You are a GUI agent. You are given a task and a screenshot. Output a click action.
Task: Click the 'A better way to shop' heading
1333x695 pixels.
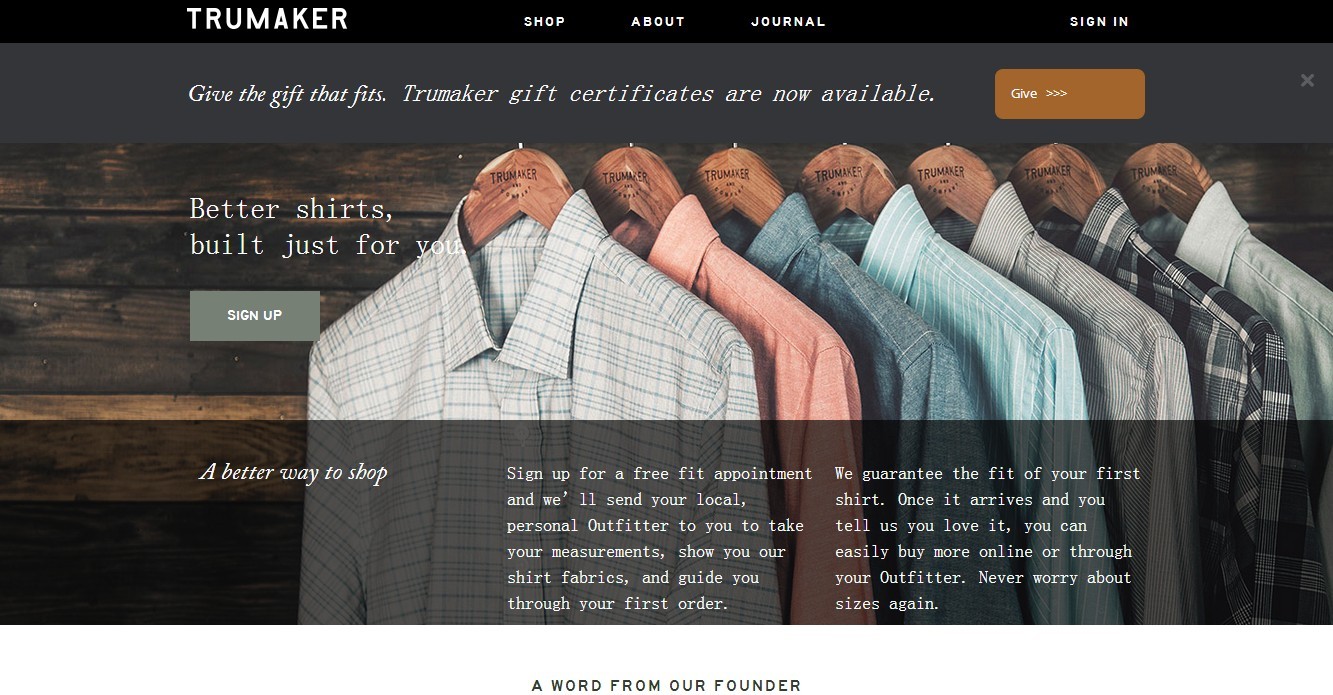pyautogui.click(x=294, y=472)
